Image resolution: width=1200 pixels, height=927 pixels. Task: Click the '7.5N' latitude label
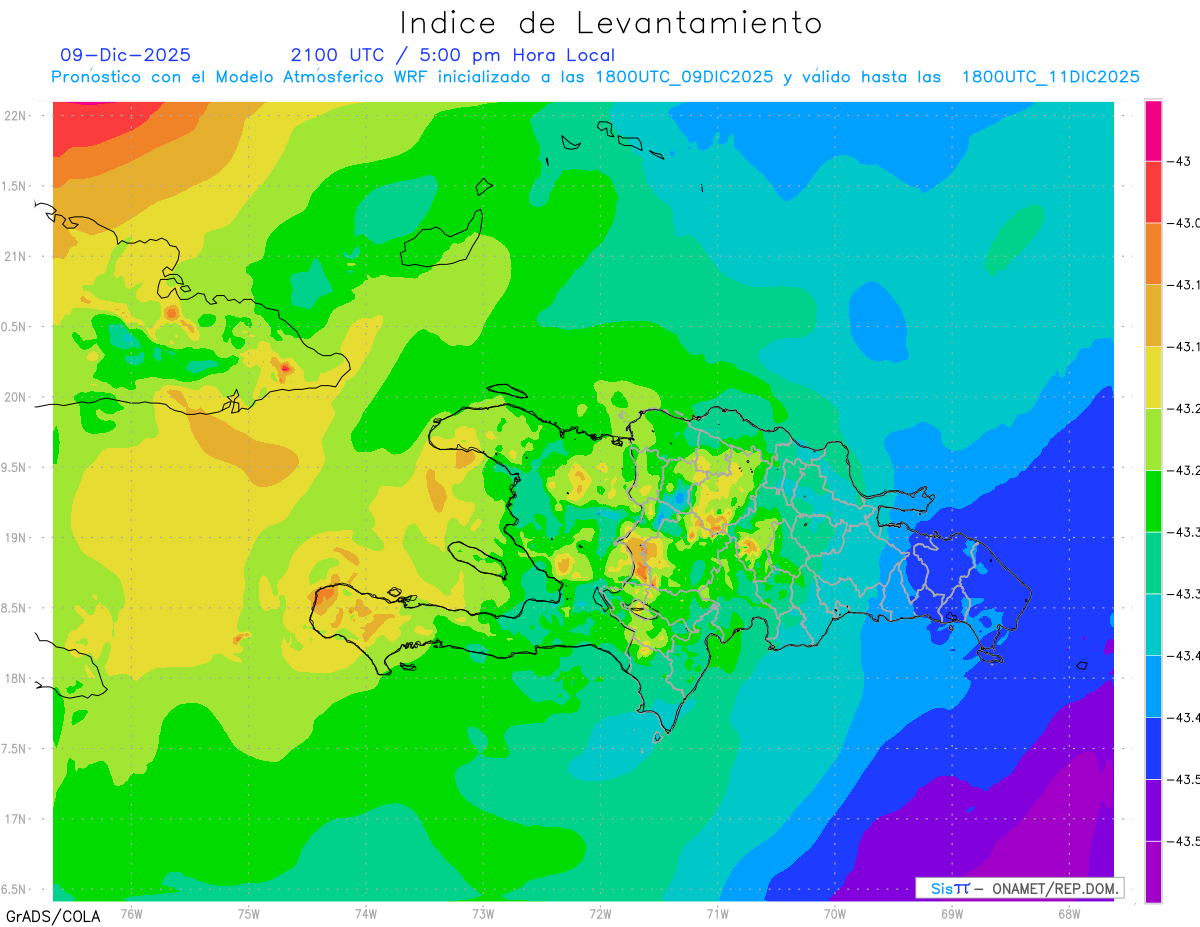(x=14, y=749)
